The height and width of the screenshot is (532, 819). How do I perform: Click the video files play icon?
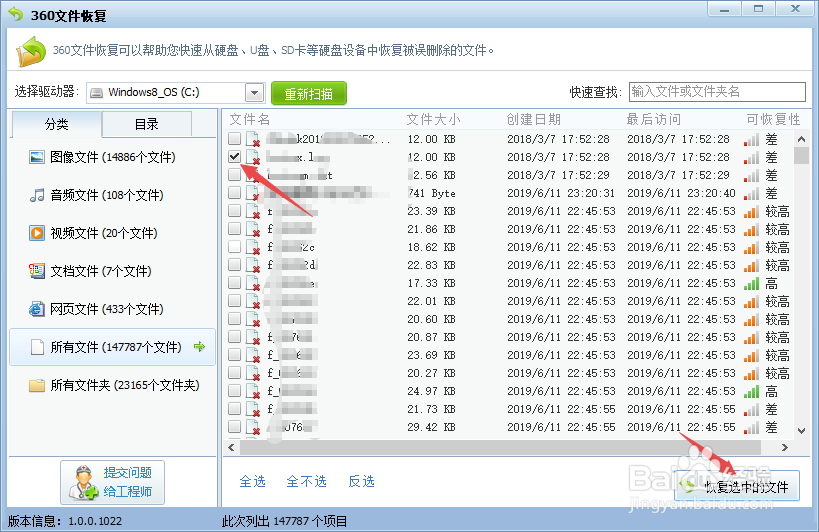point(37,233)
